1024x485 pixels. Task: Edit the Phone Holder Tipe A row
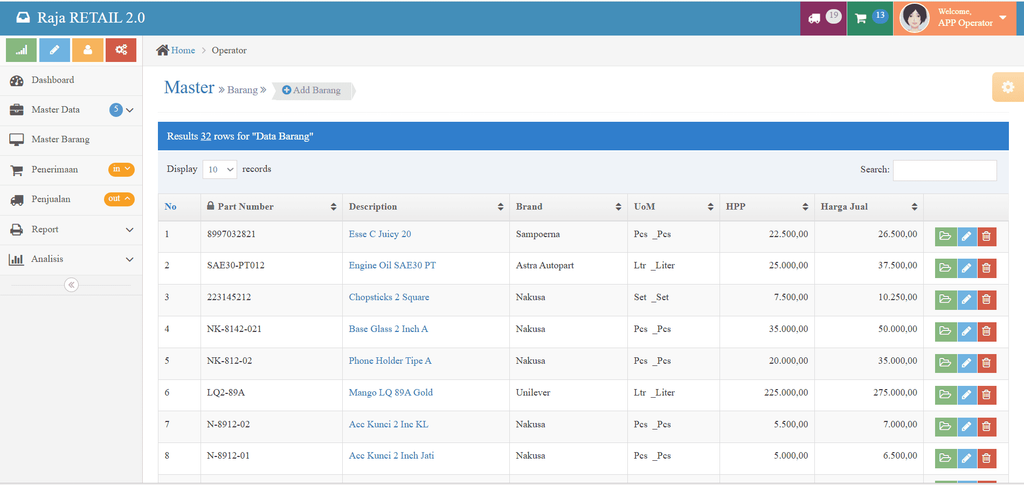pos(967,363)
